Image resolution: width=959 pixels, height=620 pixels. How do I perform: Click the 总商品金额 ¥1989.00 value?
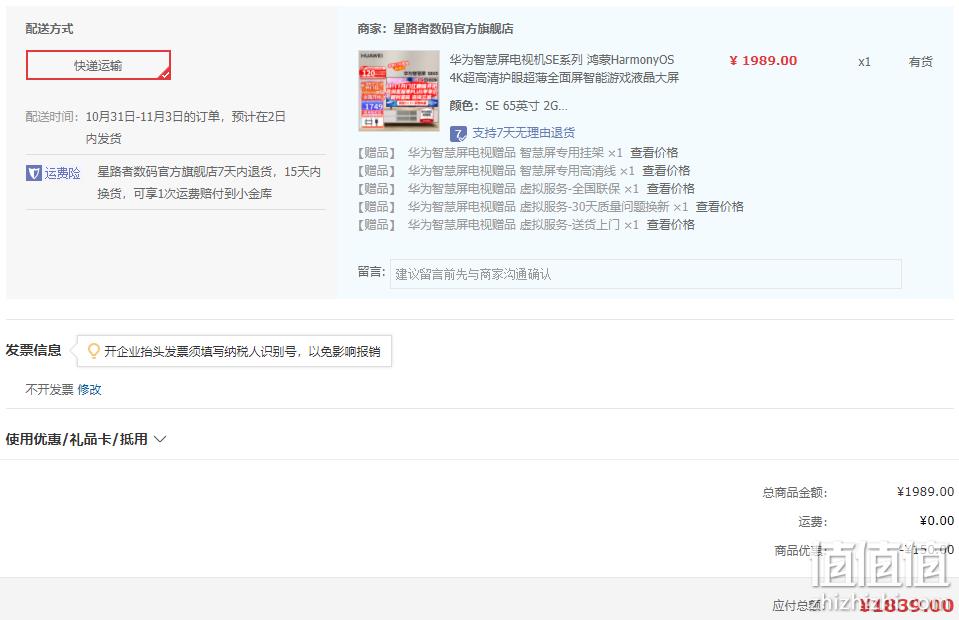[925, 492]
